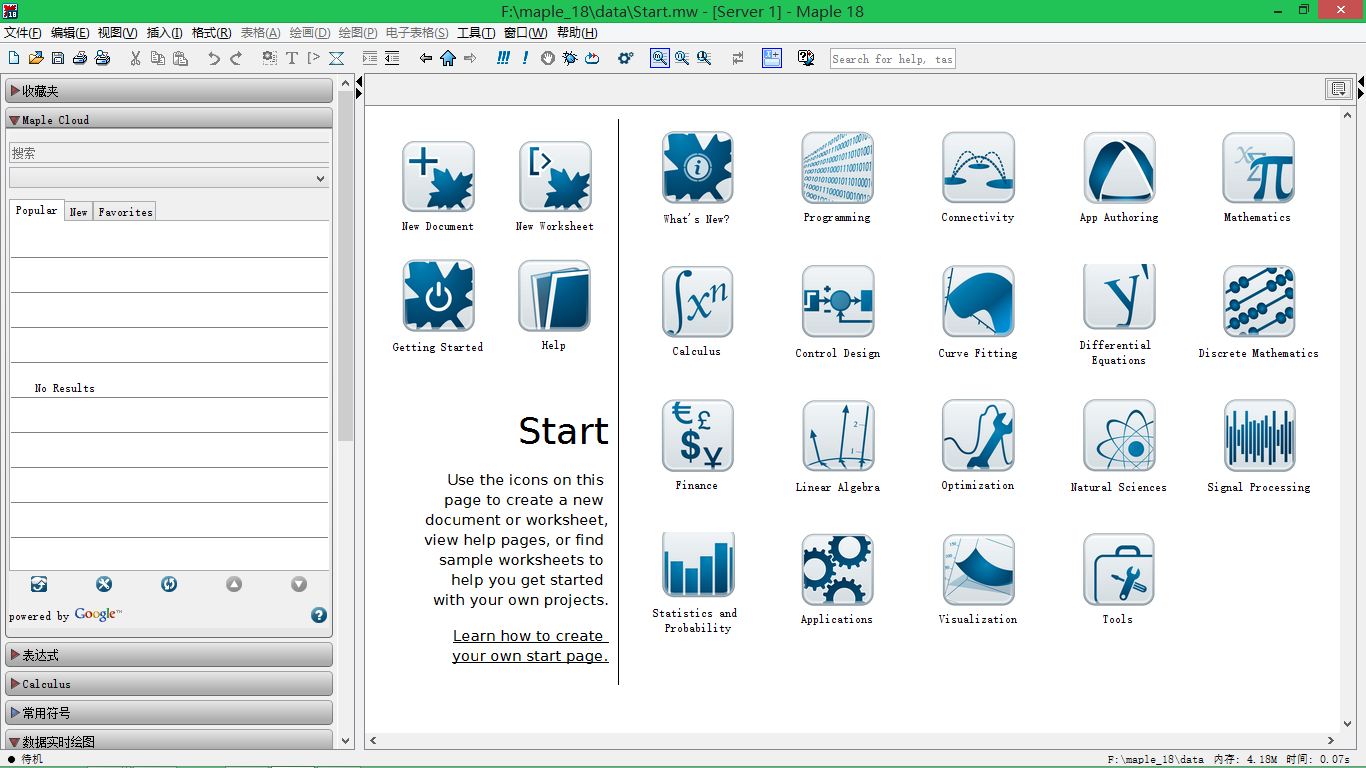Click the Indent section icon
The width and height of the screenshot is (1366, 768).
[x=370, y=59]
